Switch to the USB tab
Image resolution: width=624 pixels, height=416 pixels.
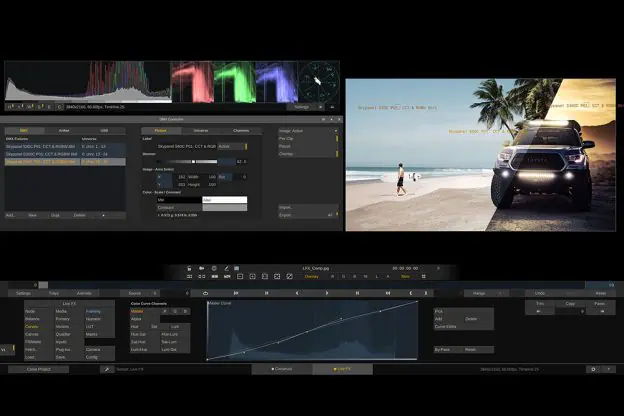[x=104, y=131]
